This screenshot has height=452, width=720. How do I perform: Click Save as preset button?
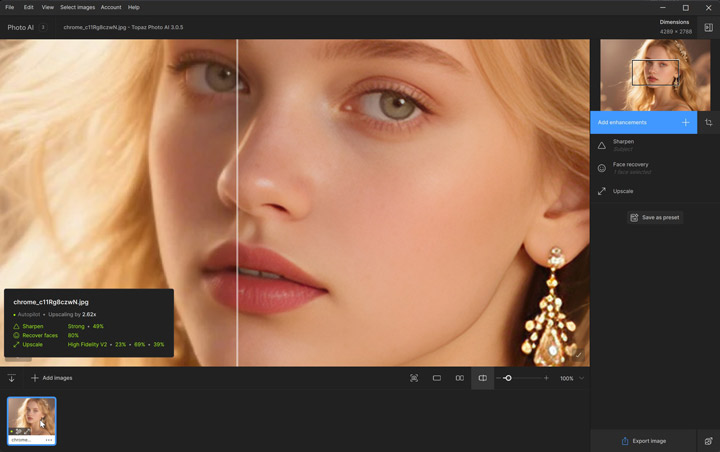point(655,218)
